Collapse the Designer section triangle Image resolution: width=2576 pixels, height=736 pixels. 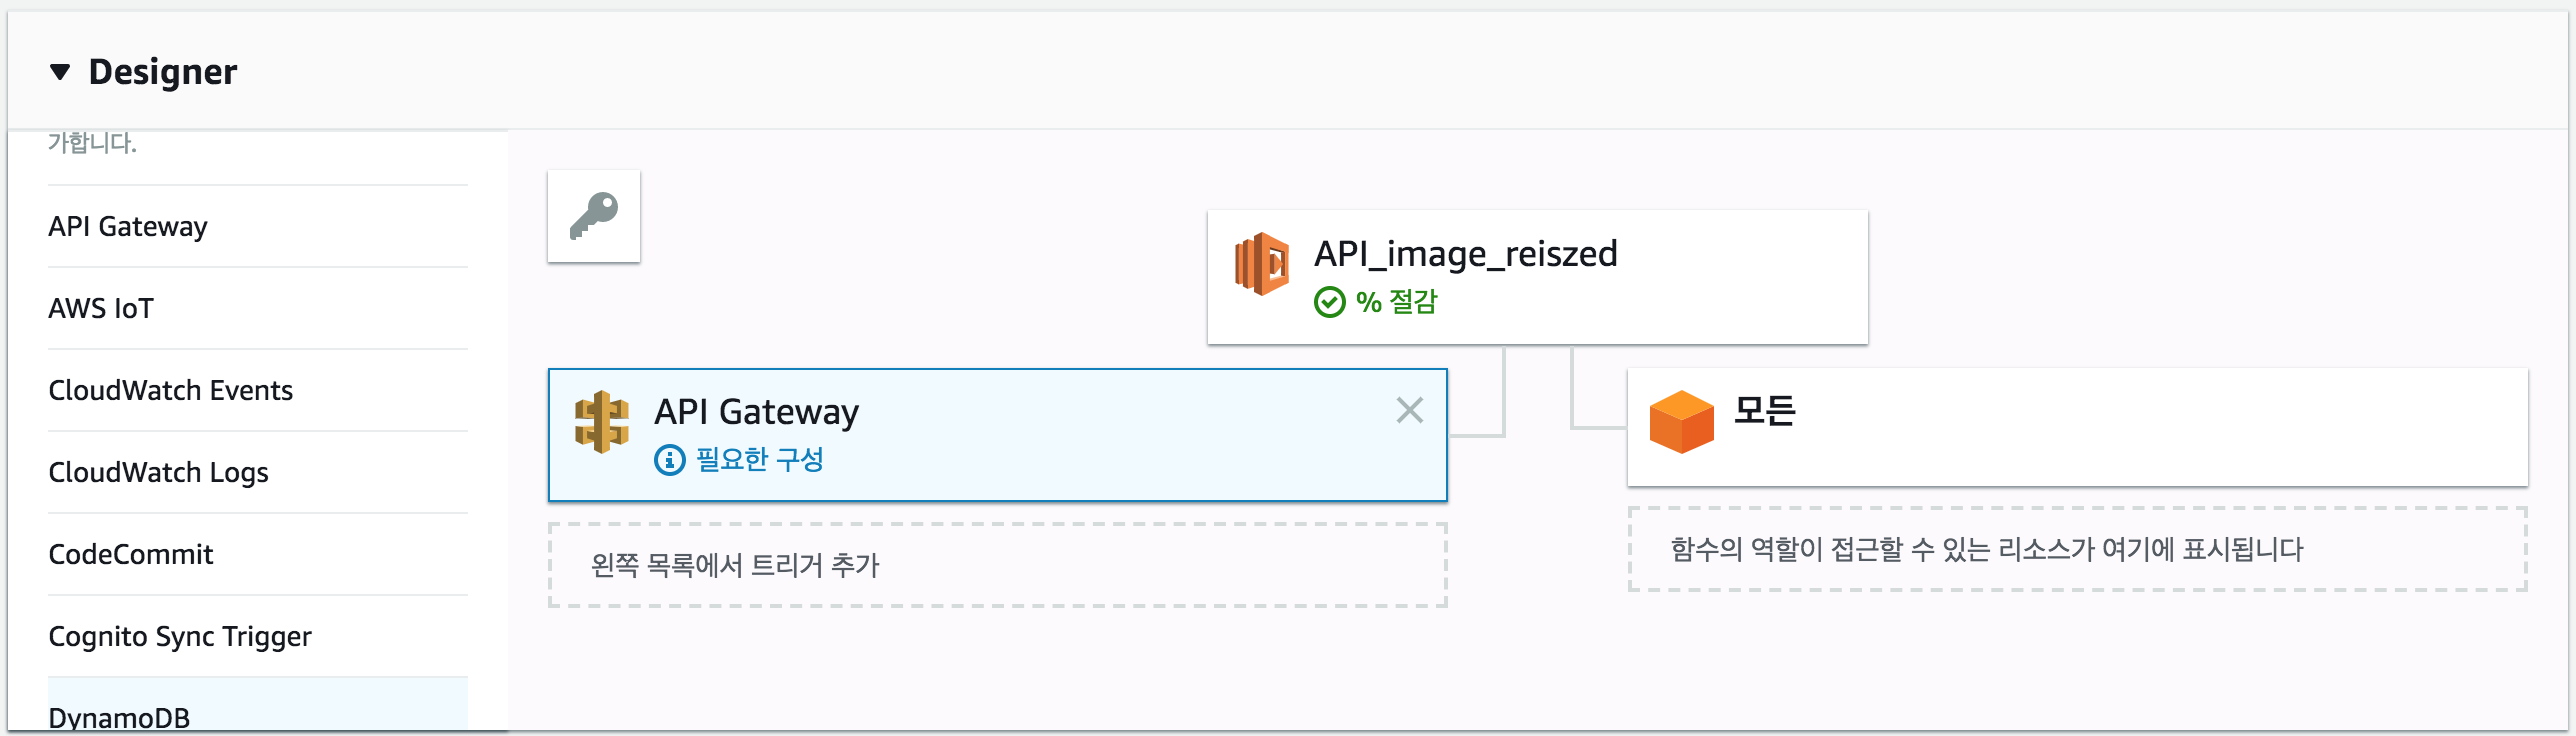point(60,72)
